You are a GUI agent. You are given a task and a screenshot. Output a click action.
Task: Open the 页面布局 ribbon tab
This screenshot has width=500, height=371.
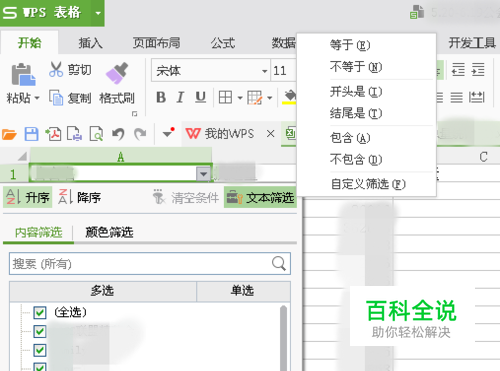point(156,43)
